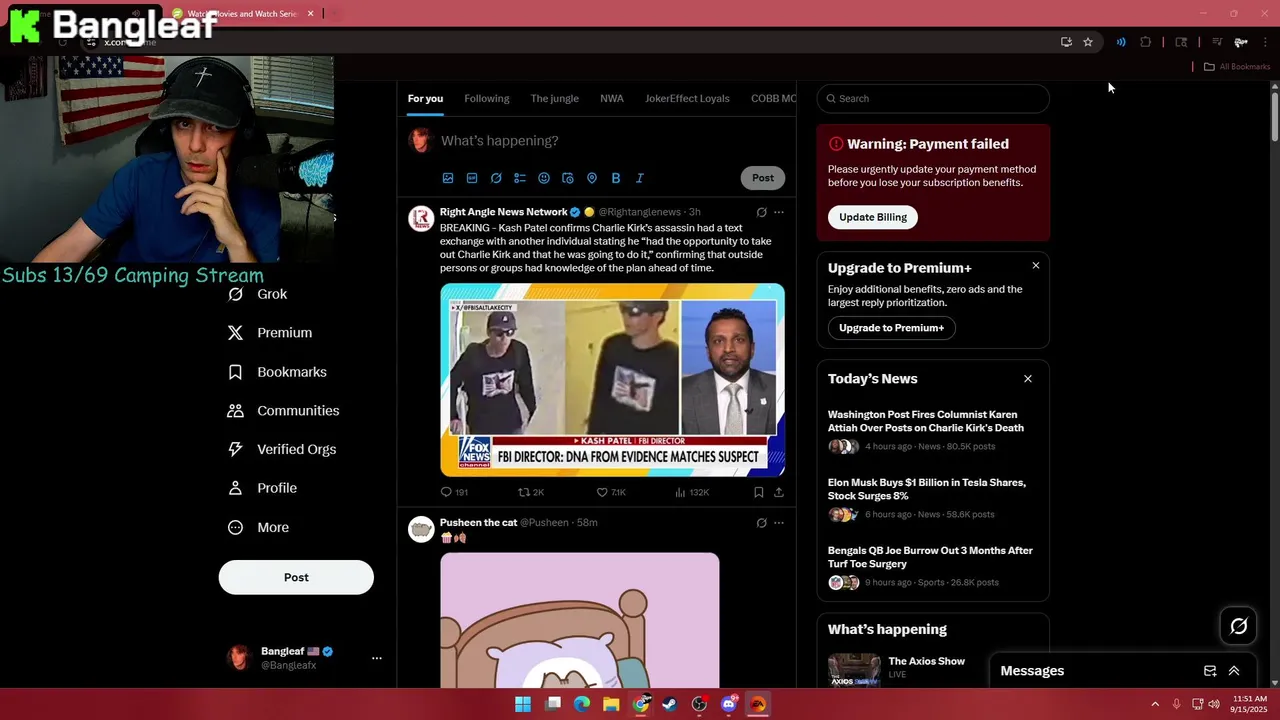Dismiss the Upgrade to Premium+ card
The width and height of the screenshot is (1280, 720).
click(1036, 266)
